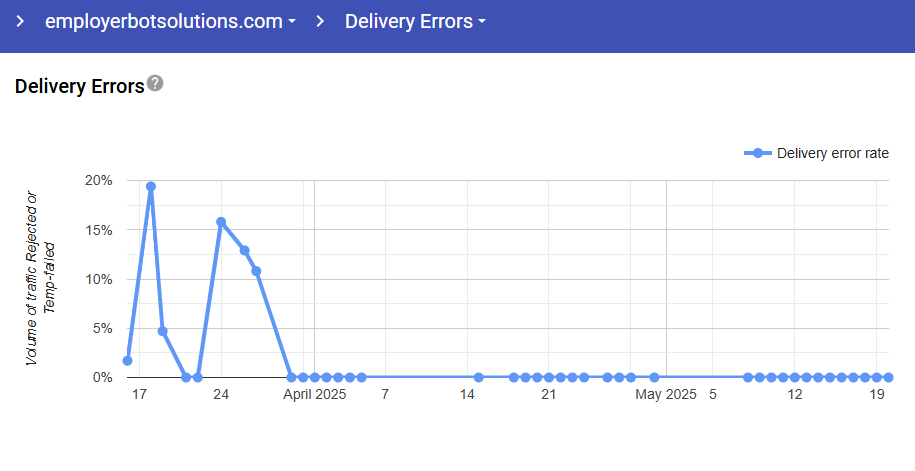The height and width of the screenshot is (471, 915).
Task: Click the first breadcrumb chevron arrow
Action: click(20, 21)
